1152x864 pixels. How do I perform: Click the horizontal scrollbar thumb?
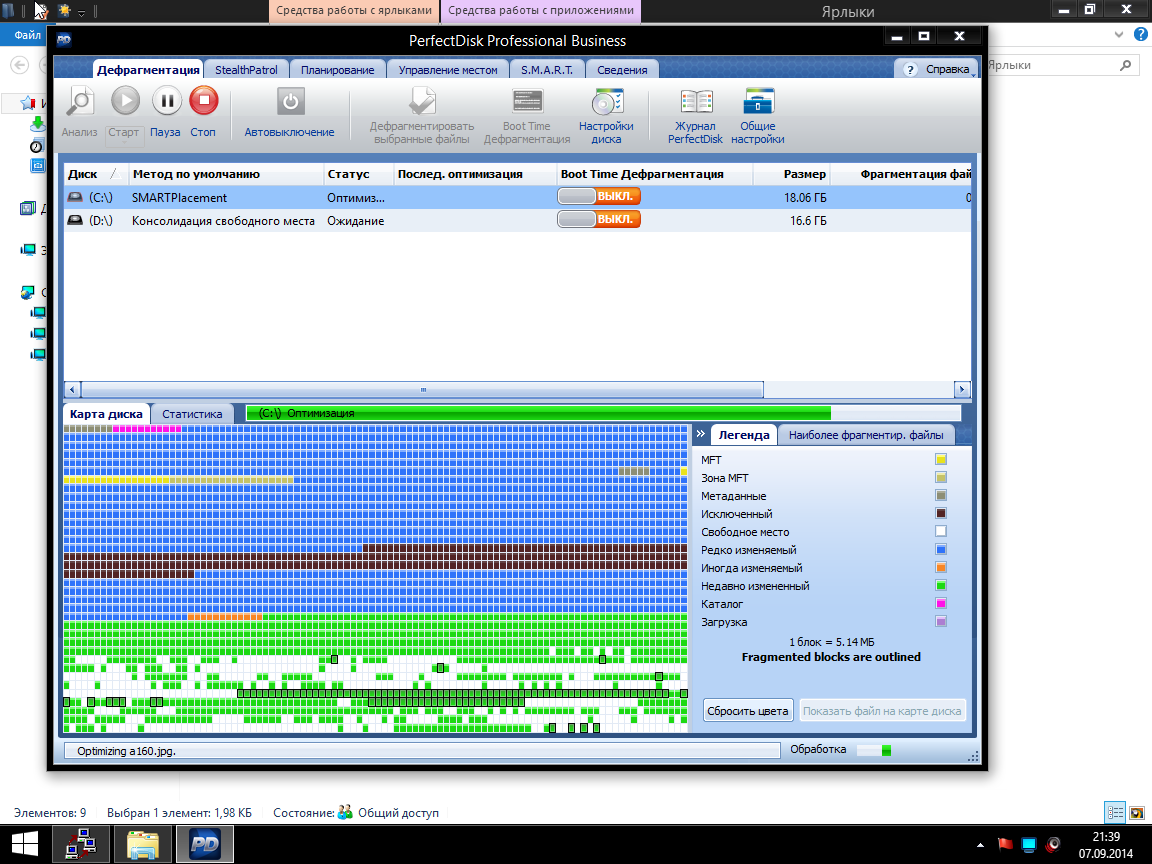422,389
